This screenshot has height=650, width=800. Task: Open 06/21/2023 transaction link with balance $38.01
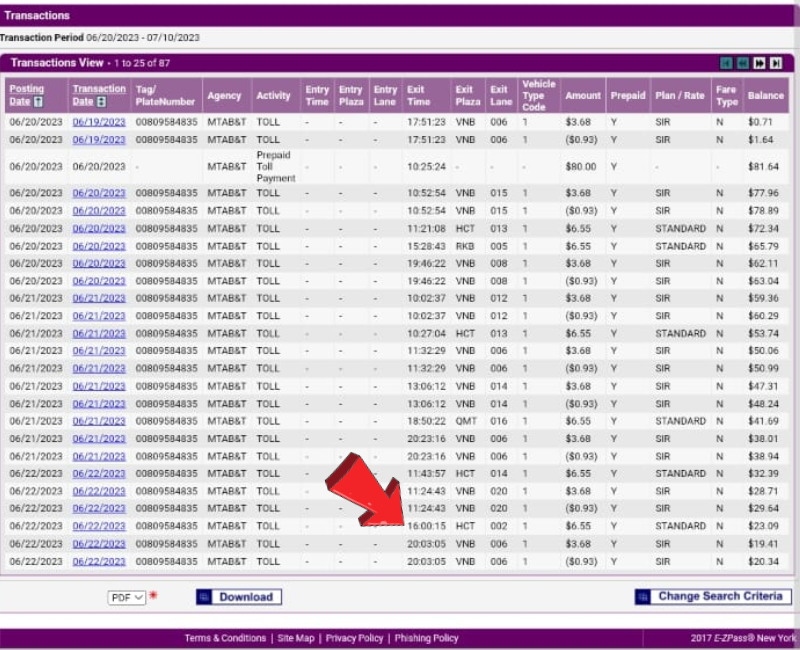[x=99, y=439]
